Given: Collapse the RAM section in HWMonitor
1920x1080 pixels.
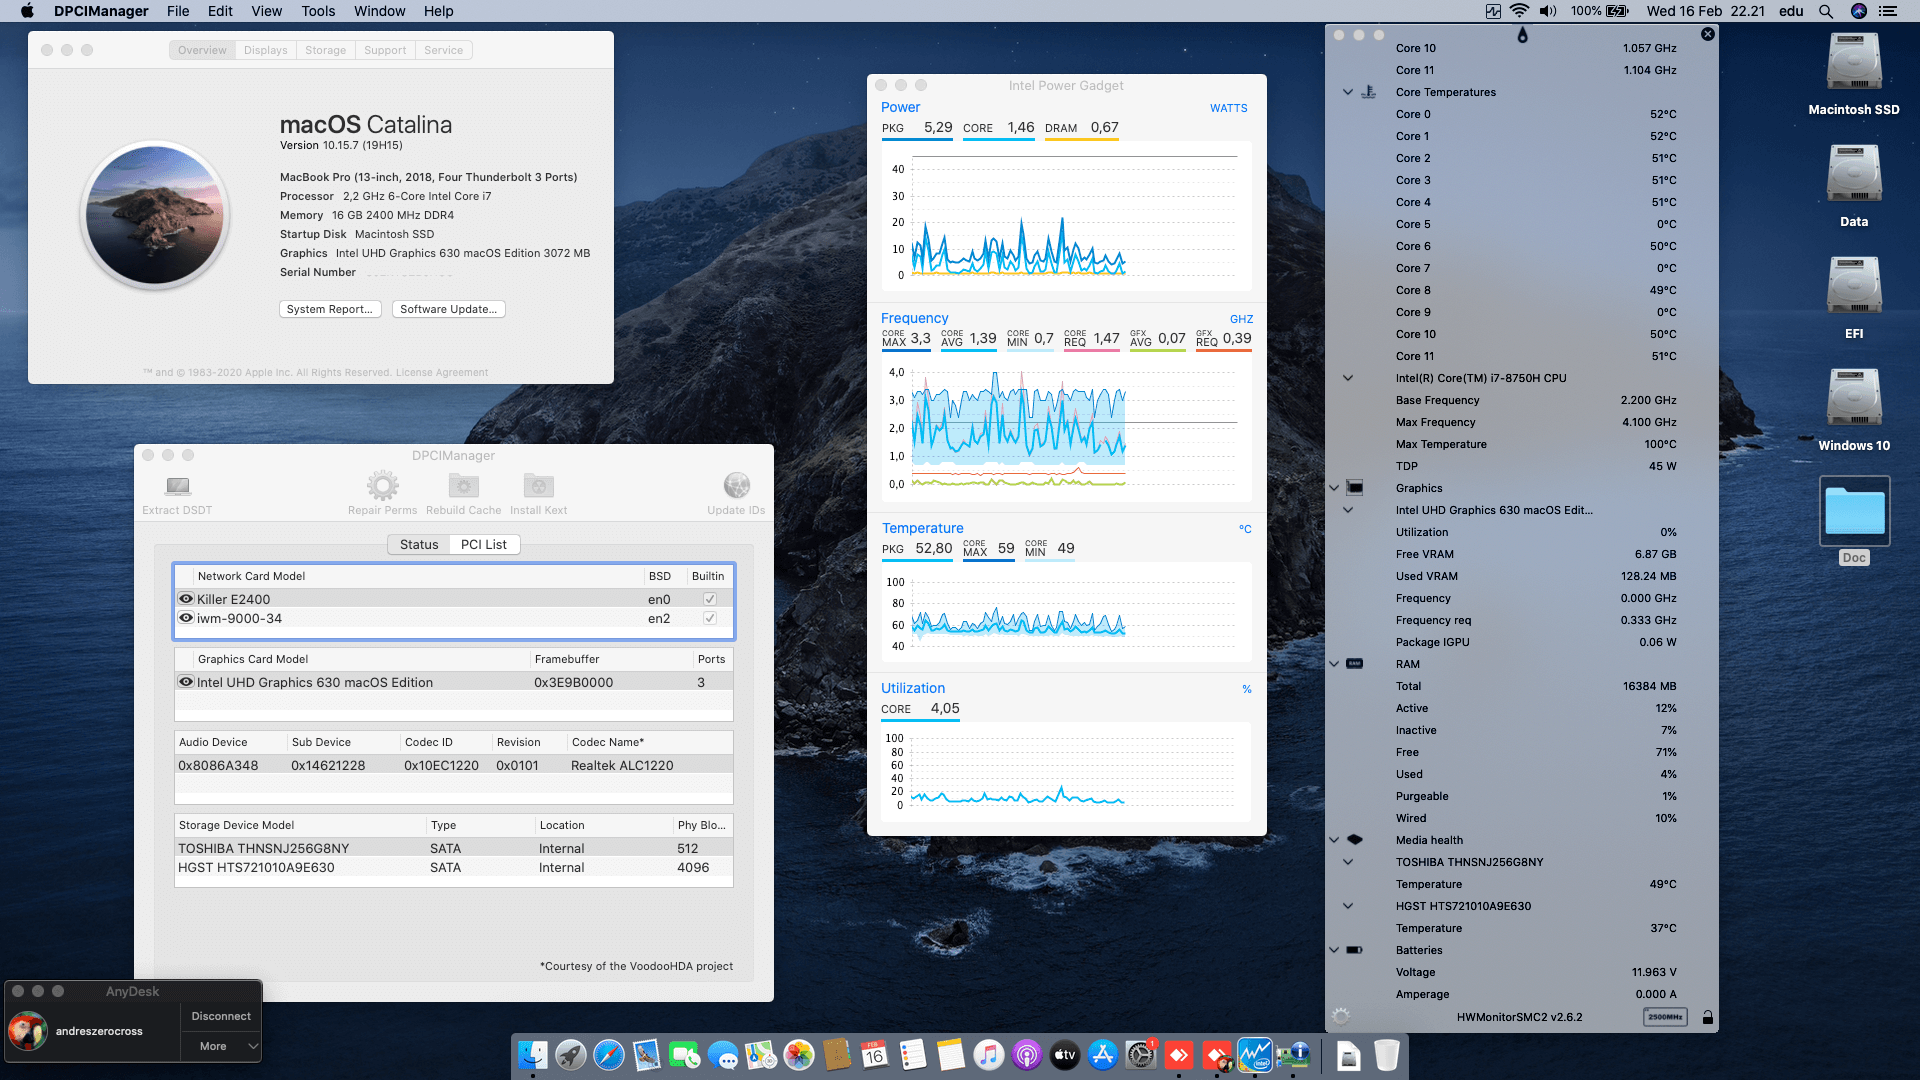Looking at the screenshot, I should (x=1334, y=664).
